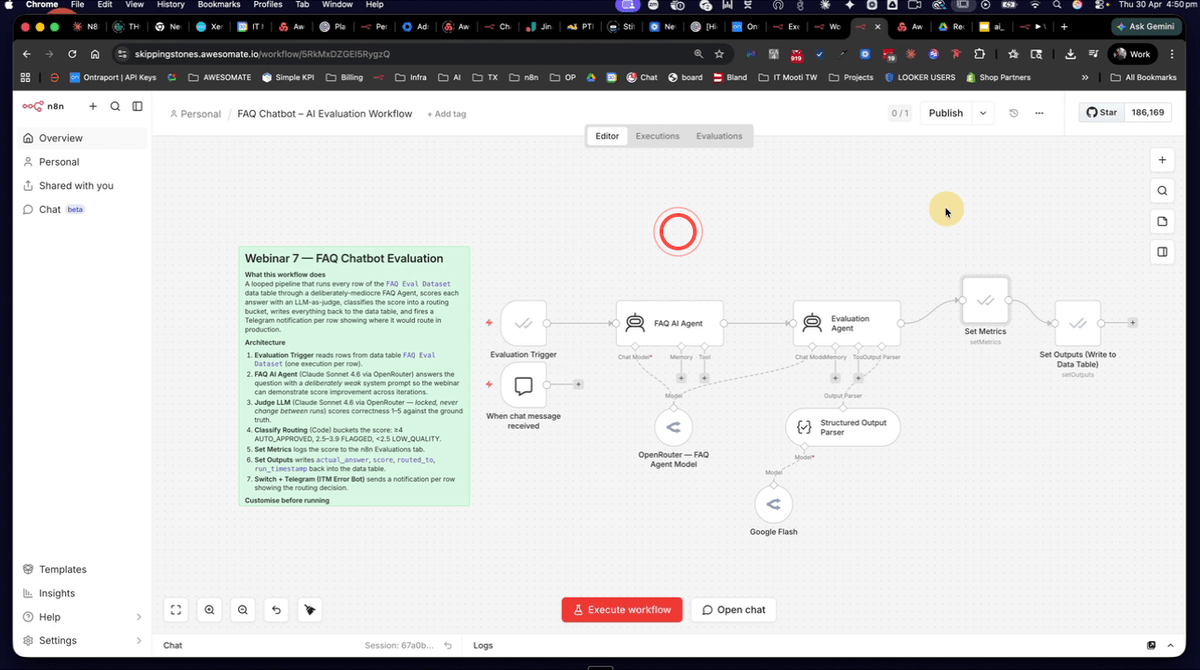Open workflow history clock icon
This screenshot has height=670, width=1200.
click(x=1014, y=113)
